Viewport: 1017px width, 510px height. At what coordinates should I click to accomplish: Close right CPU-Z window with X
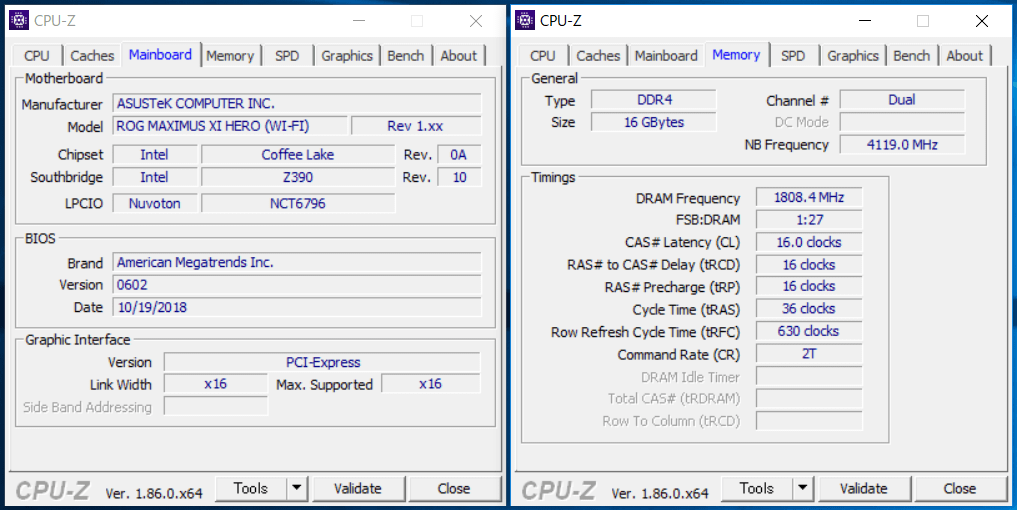click(982, 21)
